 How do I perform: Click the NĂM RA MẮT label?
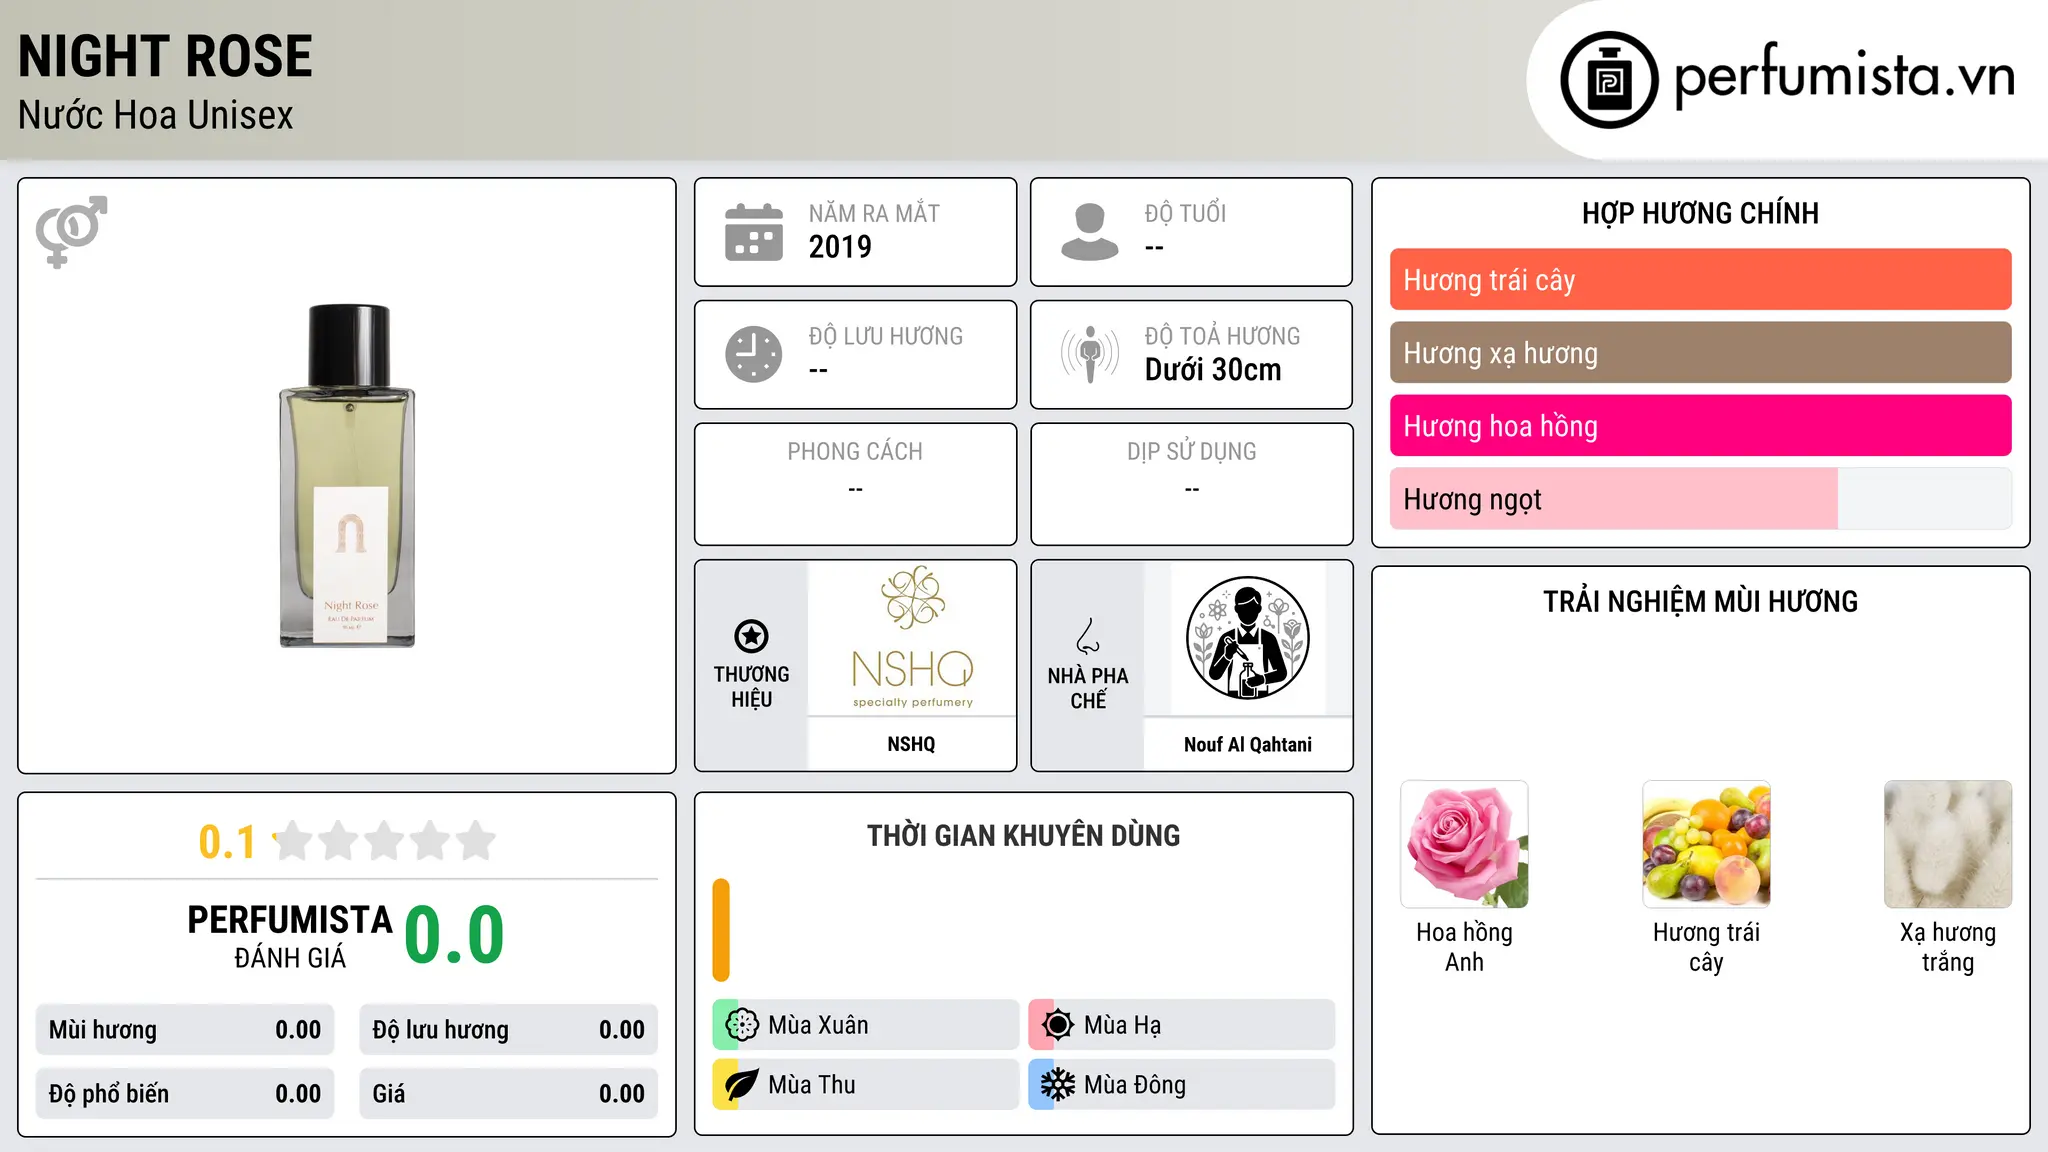point(874,213)
